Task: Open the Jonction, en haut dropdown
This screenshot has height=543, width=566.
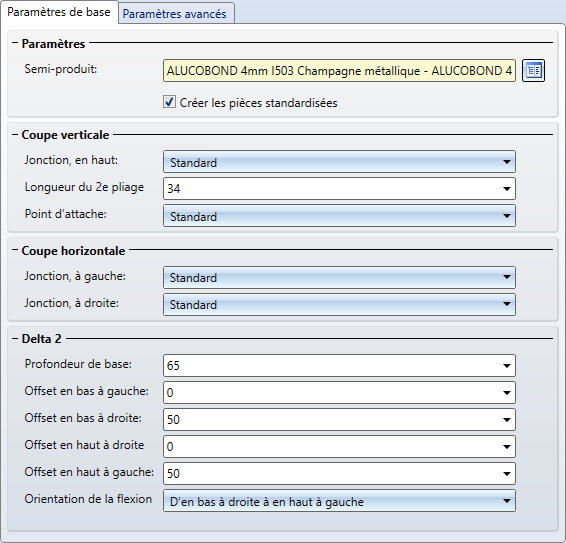Action: 339,162
